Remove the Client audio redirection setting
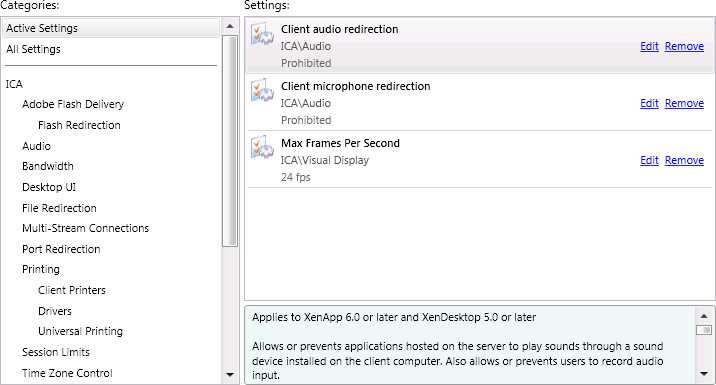 (684, 46)
